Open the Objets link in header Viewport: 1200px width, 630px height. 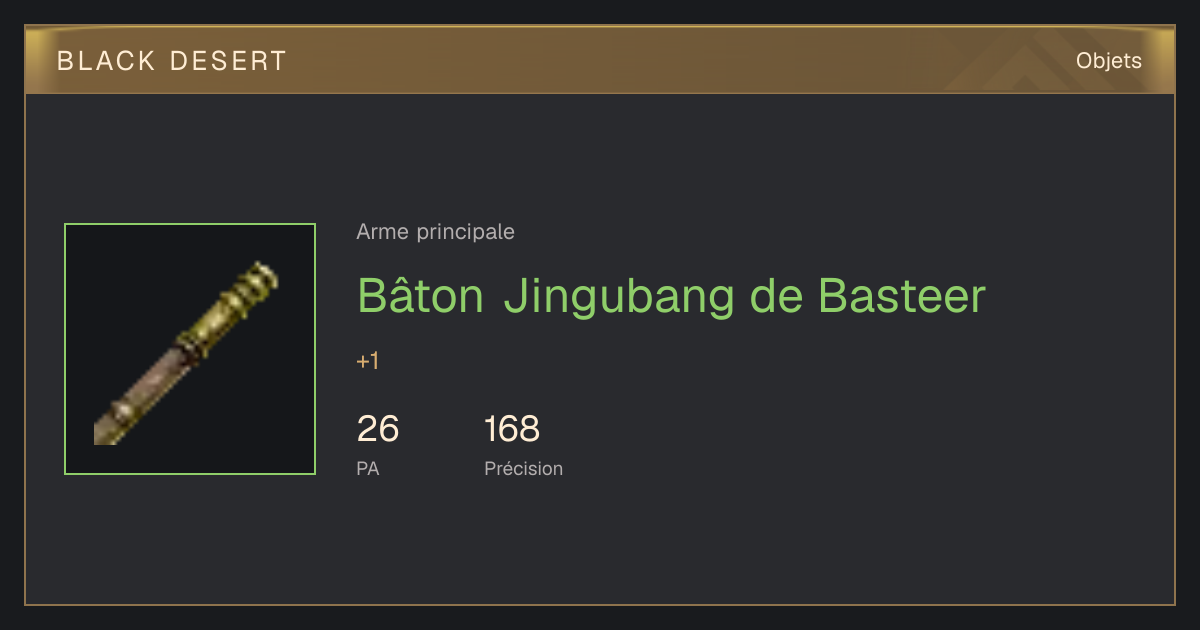[1108, 61]
